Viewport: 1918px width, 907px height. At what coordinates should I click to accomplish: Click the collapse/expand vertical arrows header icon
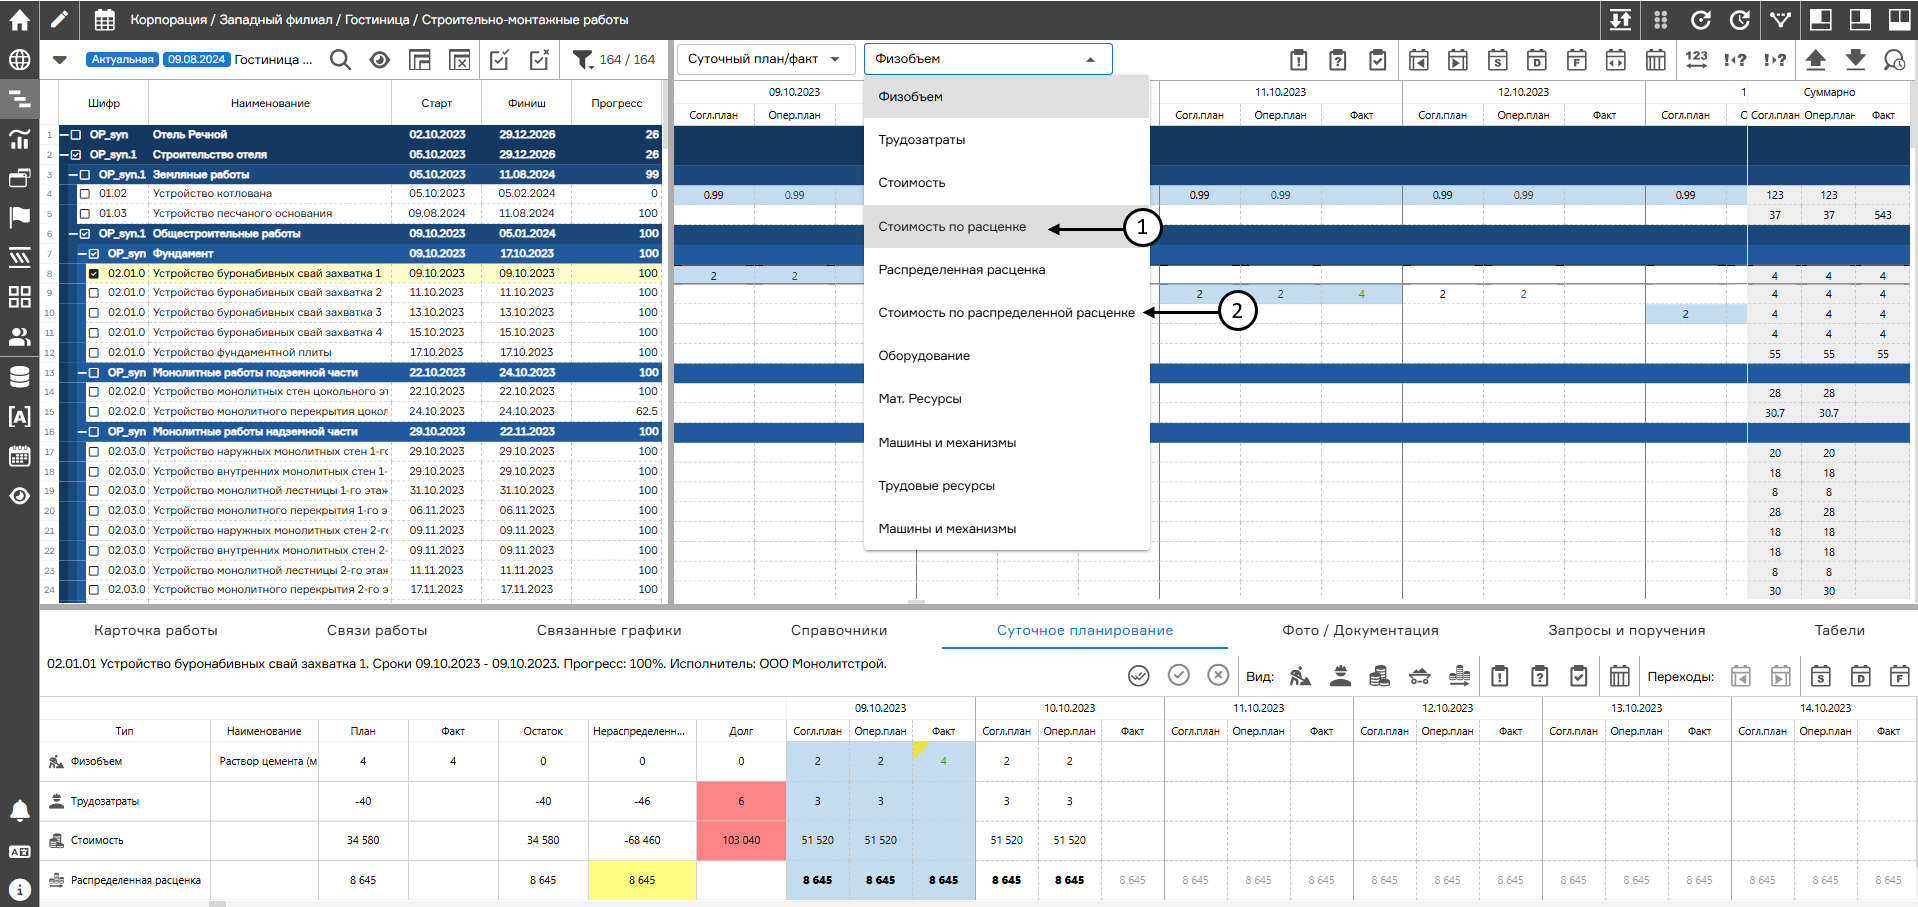pos(1620,19)
